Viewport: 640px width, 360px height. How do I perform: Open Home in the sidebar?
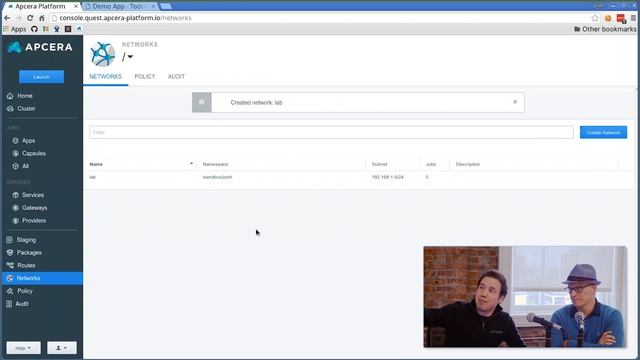coord(25,96)
